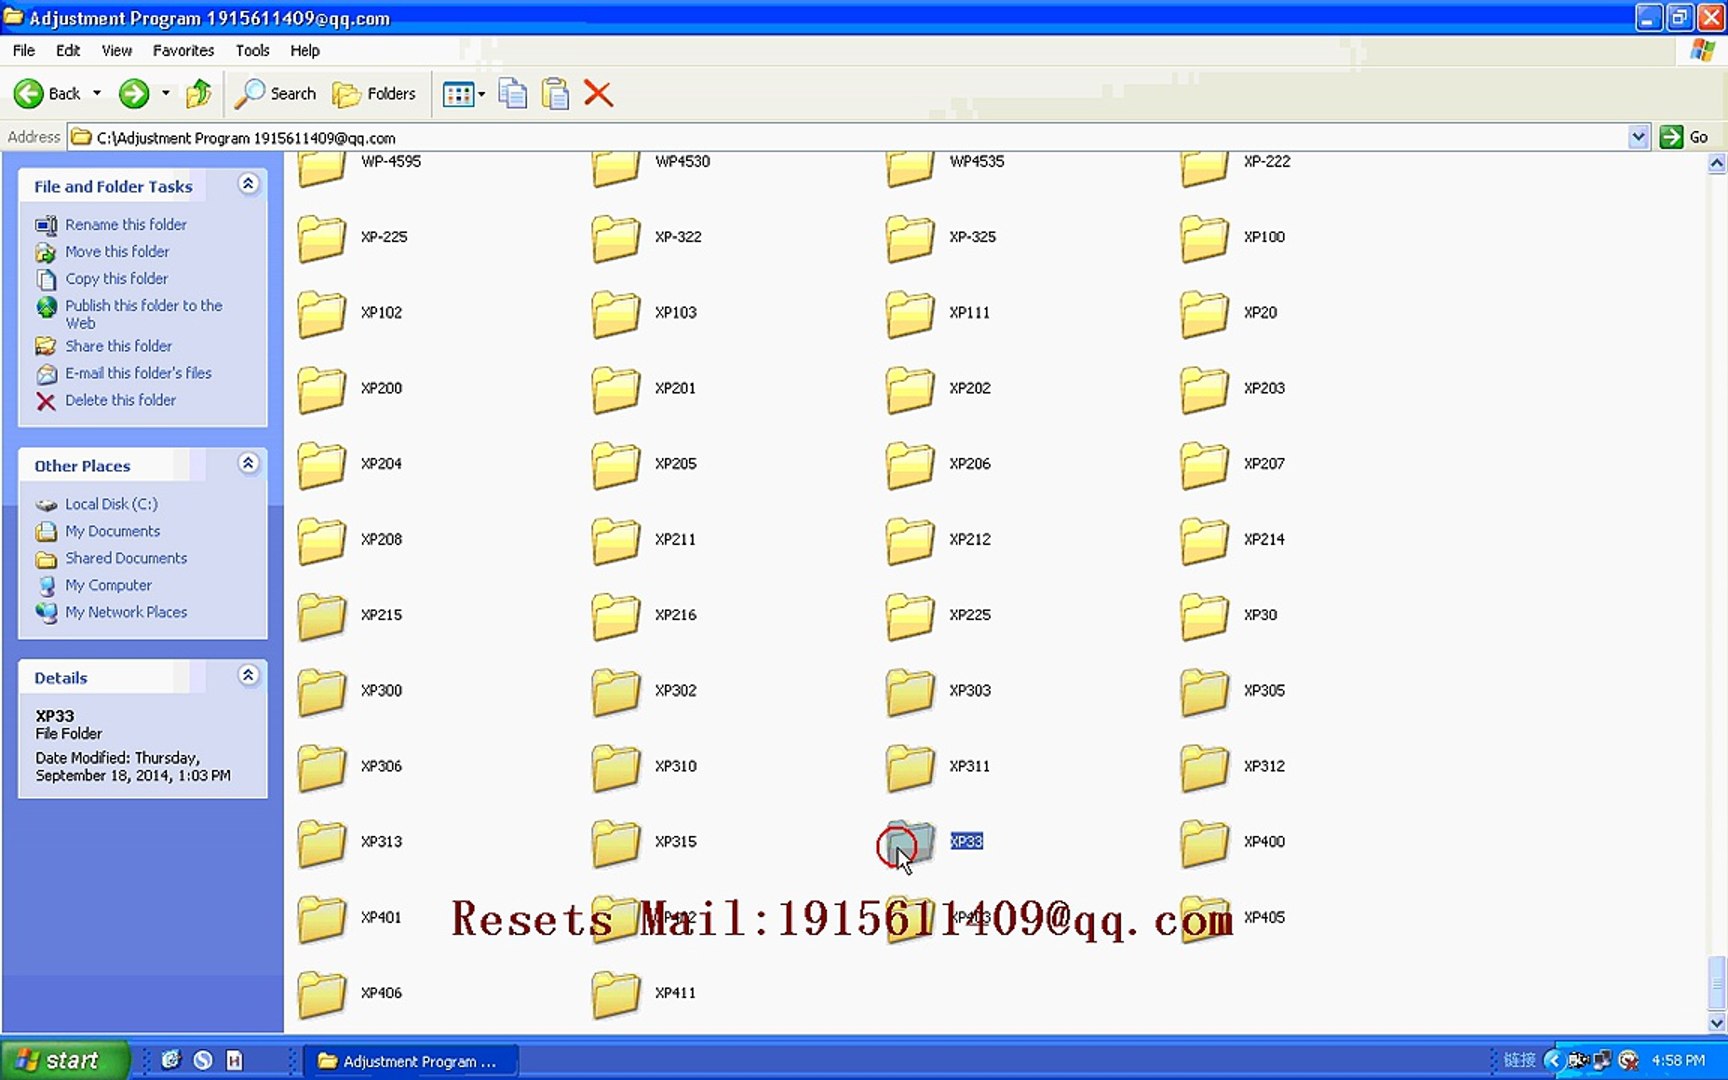Select the XP400 folder icon

pyautogui.click(x=1204, y=843)
